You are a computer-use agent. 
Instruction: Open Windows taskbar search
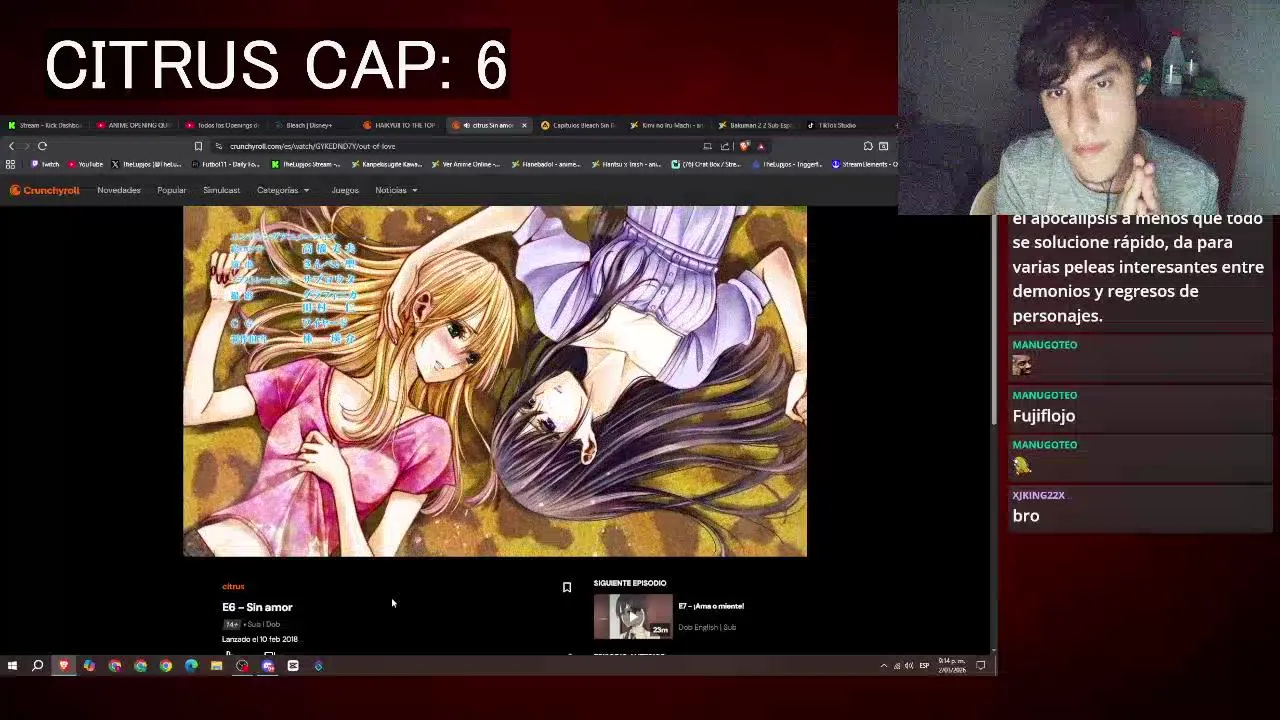pyautogui.click(x=37, y=666)
